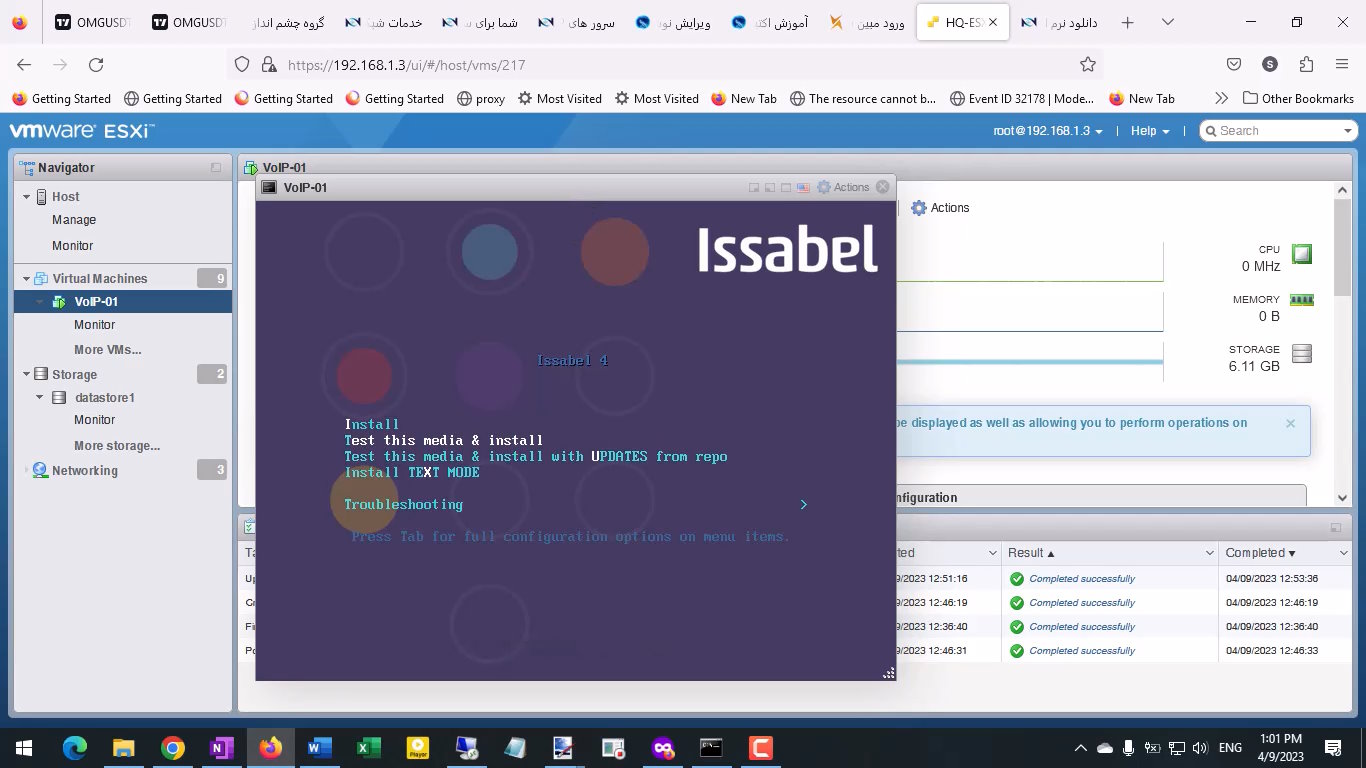Open the Firefox hamburger application menu

(1342, 65)
